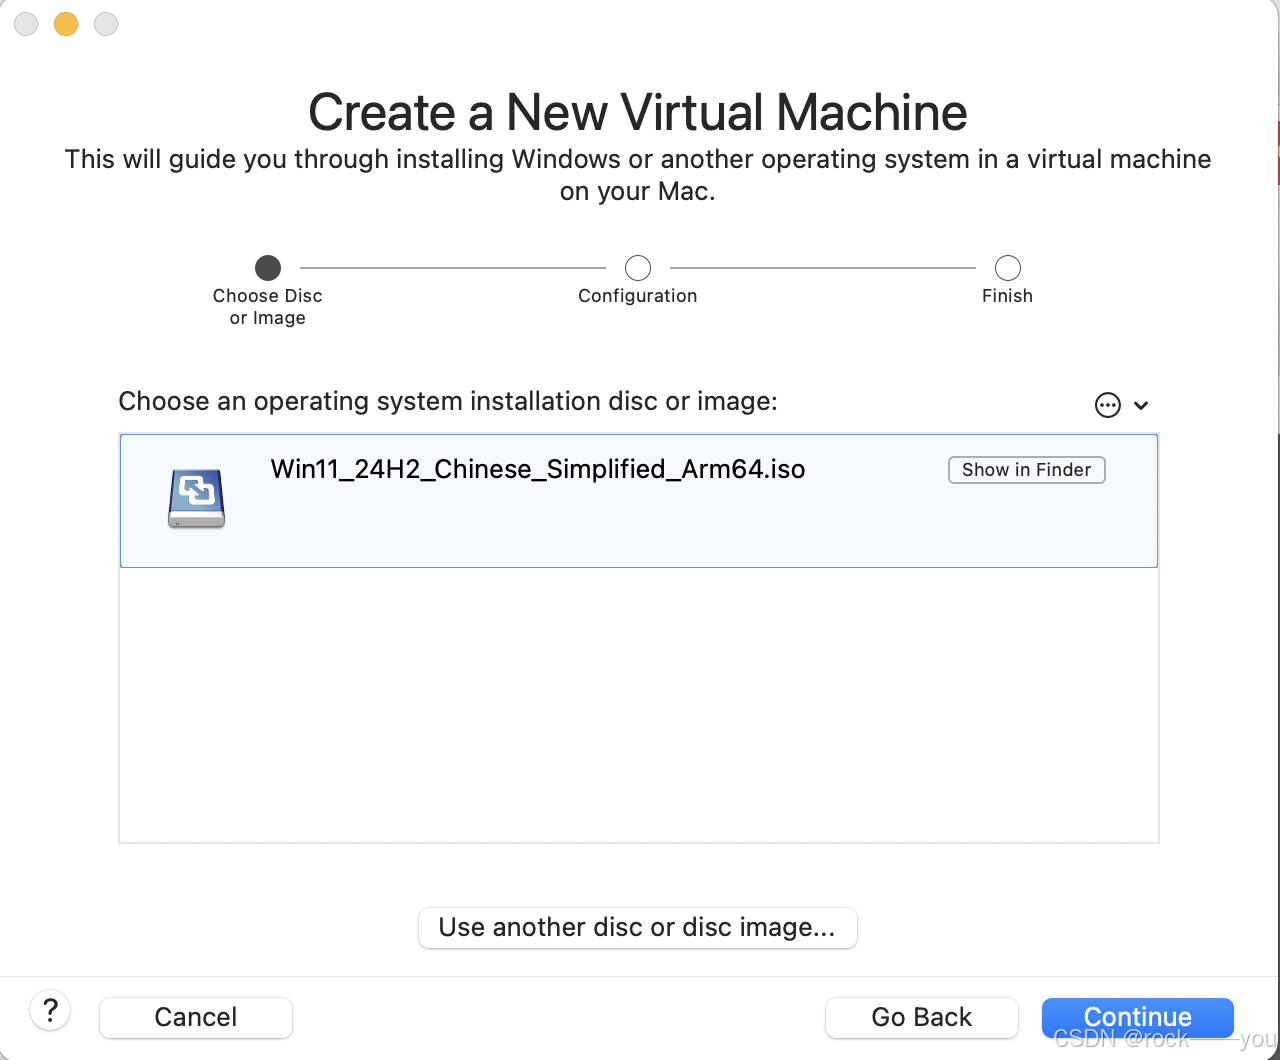Open help with the question mark button
The width and height of the screenshot is (1280, 1060).
(50, 1010)
